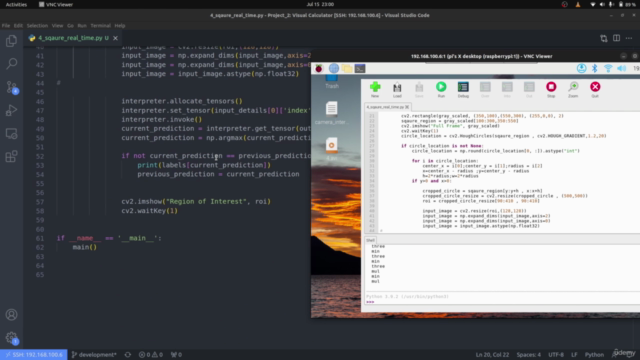Click the Quit button in Thonny toolbar
Screen dimensions: 640x360
pyautogui.click(x=595, y=89)
